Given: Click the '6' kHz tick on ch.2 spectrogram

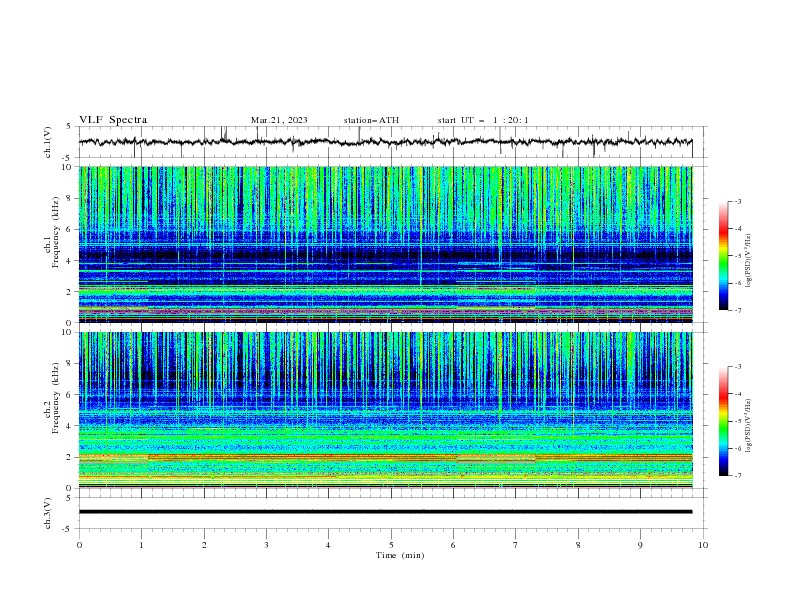Looking at the screenshot, I should 71,394.
